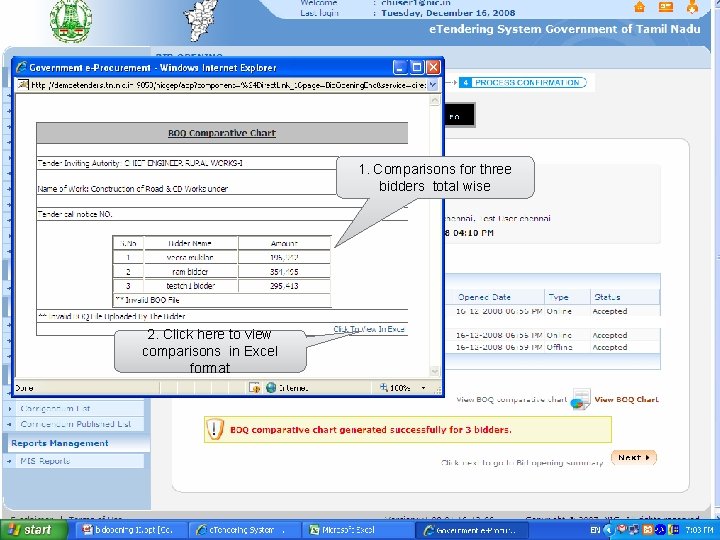Click the Opened Date column header
The image size is (720, 540).
(x=484, y=297)
